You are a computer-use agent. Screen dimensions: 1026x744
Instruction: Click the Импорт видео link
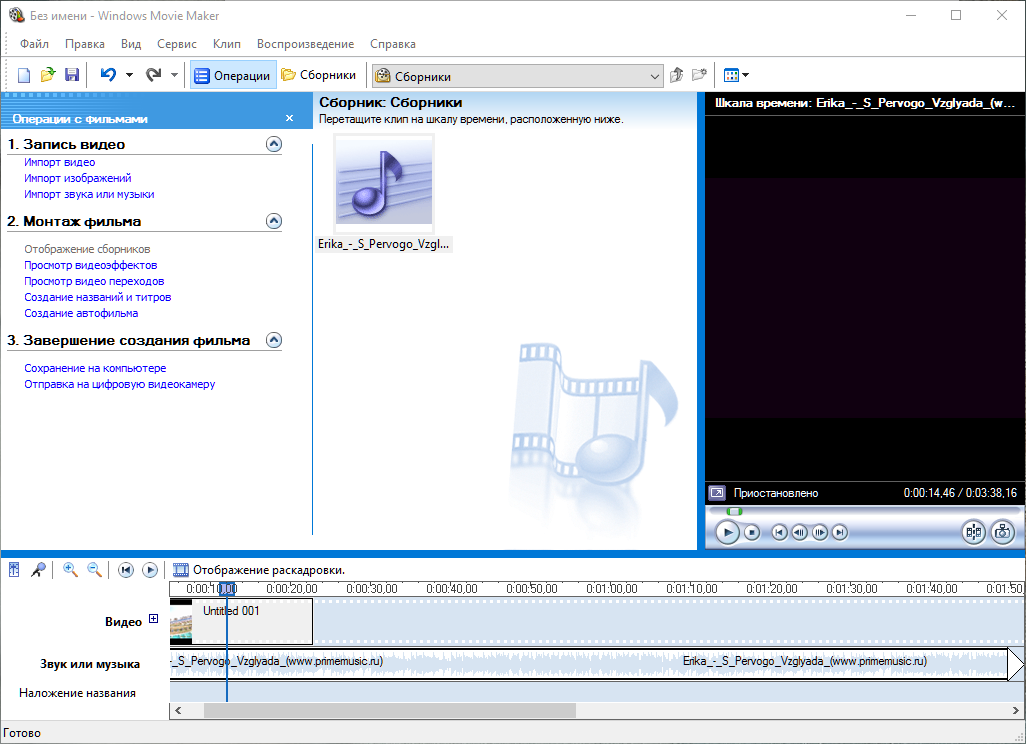(x=60, y=162)
